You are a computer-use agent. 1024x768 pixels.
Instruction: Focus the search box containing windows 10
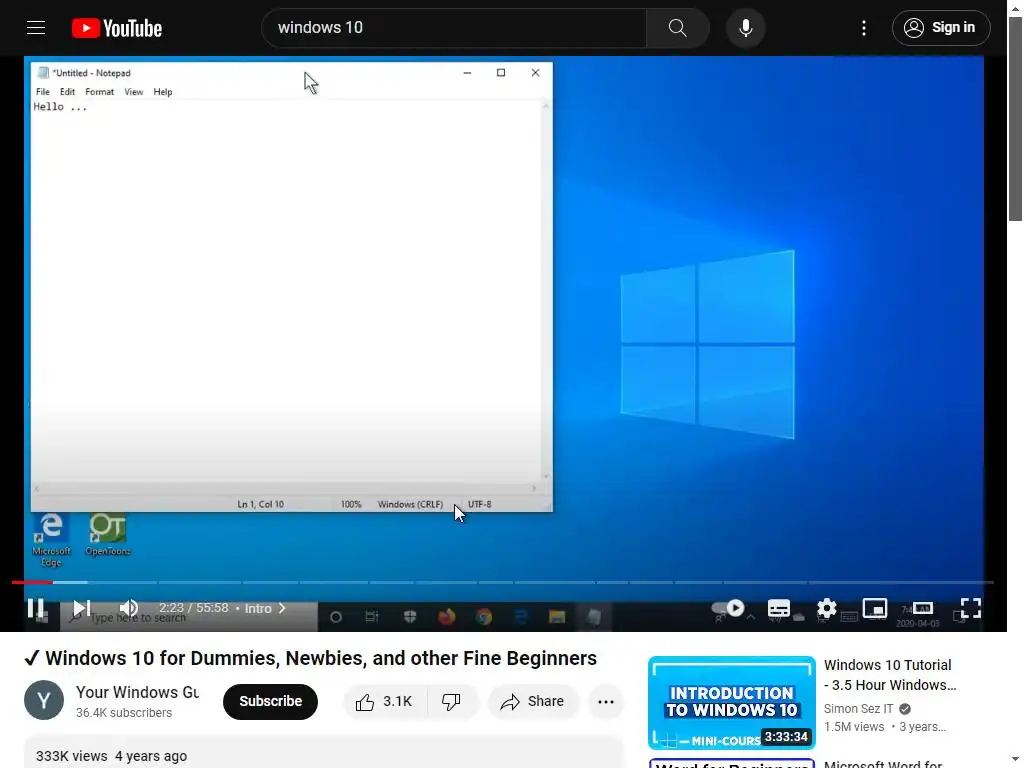pyautogui.click(x=454, y=27)
